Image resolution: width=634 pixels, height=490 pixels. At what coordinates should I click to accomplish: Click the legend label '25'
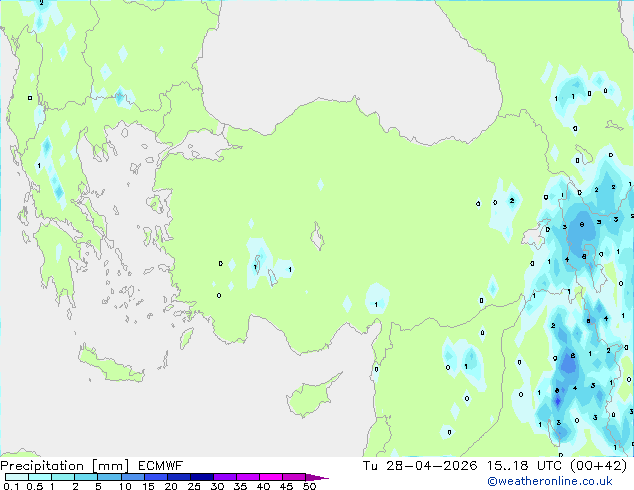tap(194, 486)
